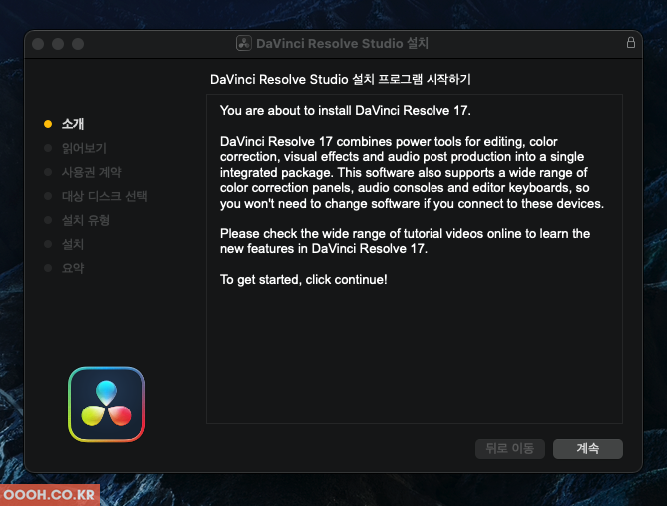Click the window minimize button
The width and height of the screenshot is (667, 506).
(58, 44)
